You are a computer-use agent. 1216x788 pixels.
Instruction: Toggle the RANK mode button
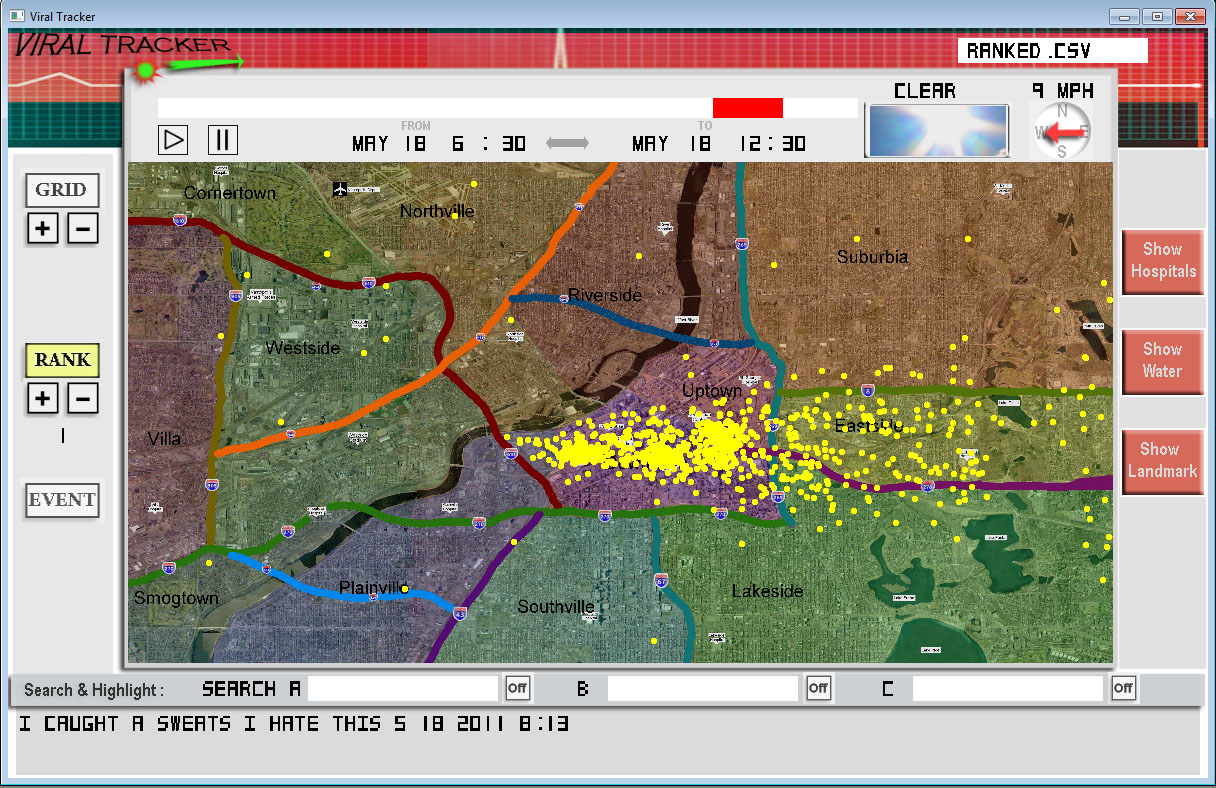point(62,360)
